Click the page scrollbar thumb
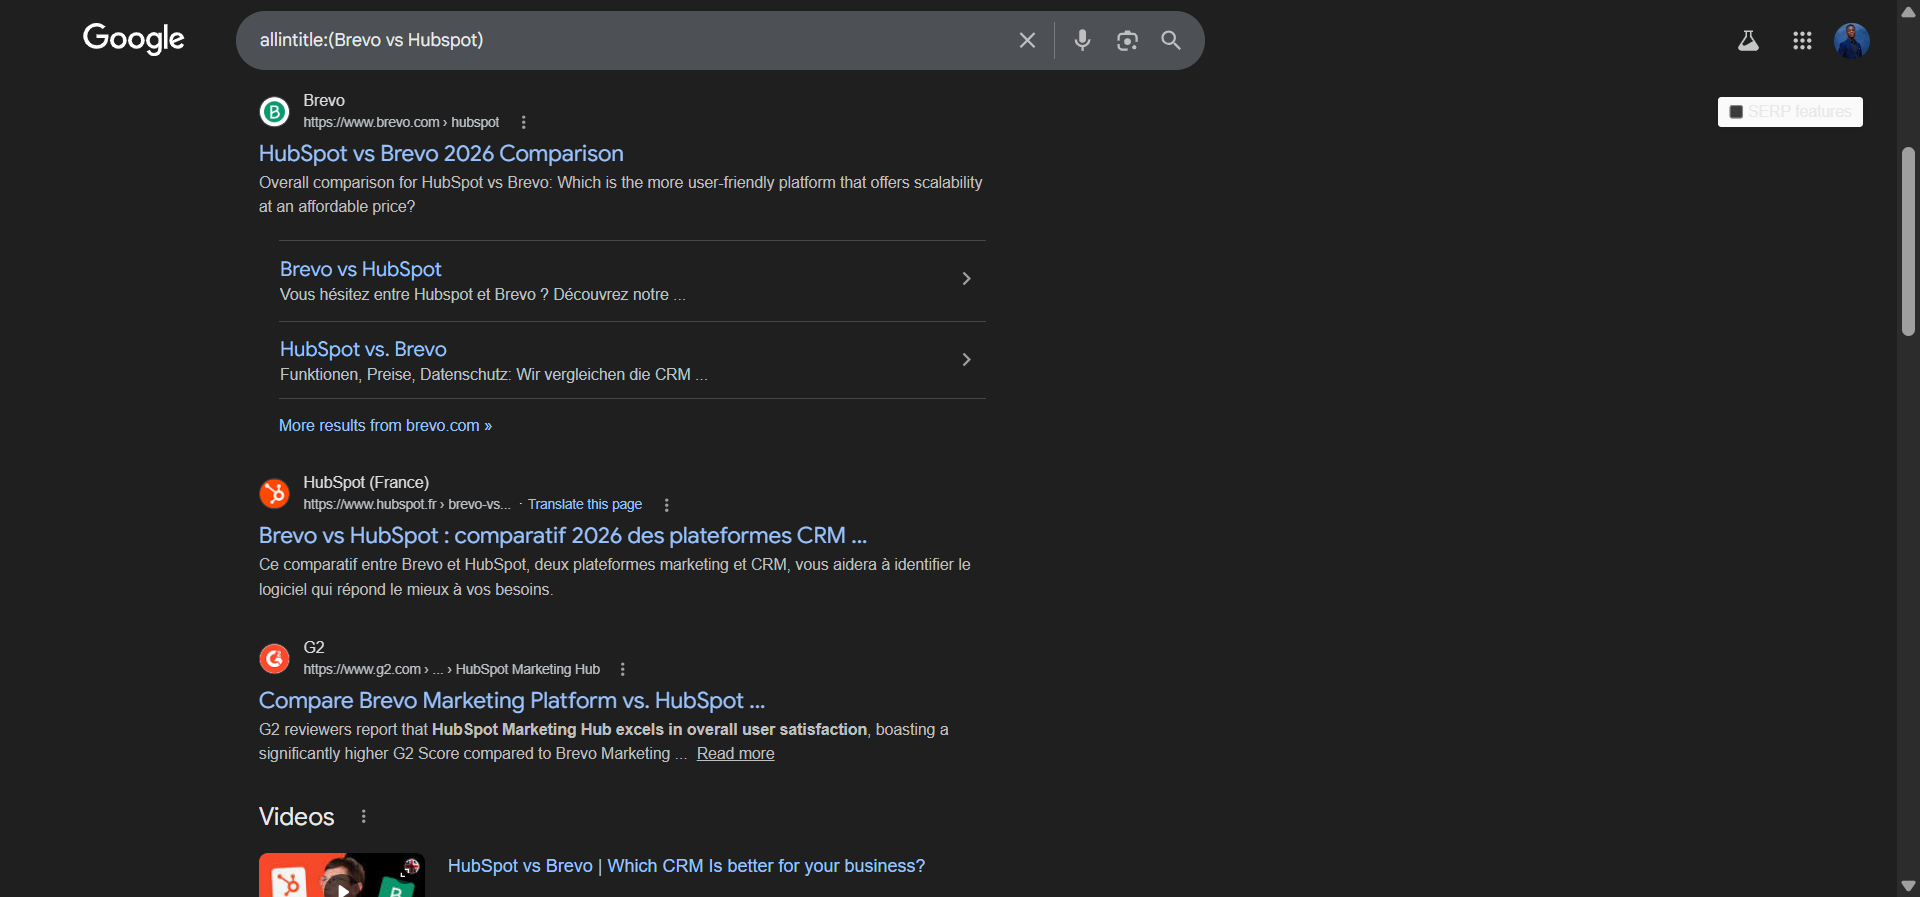The width and height of the screenshot is (1920, 897). 1908,241
